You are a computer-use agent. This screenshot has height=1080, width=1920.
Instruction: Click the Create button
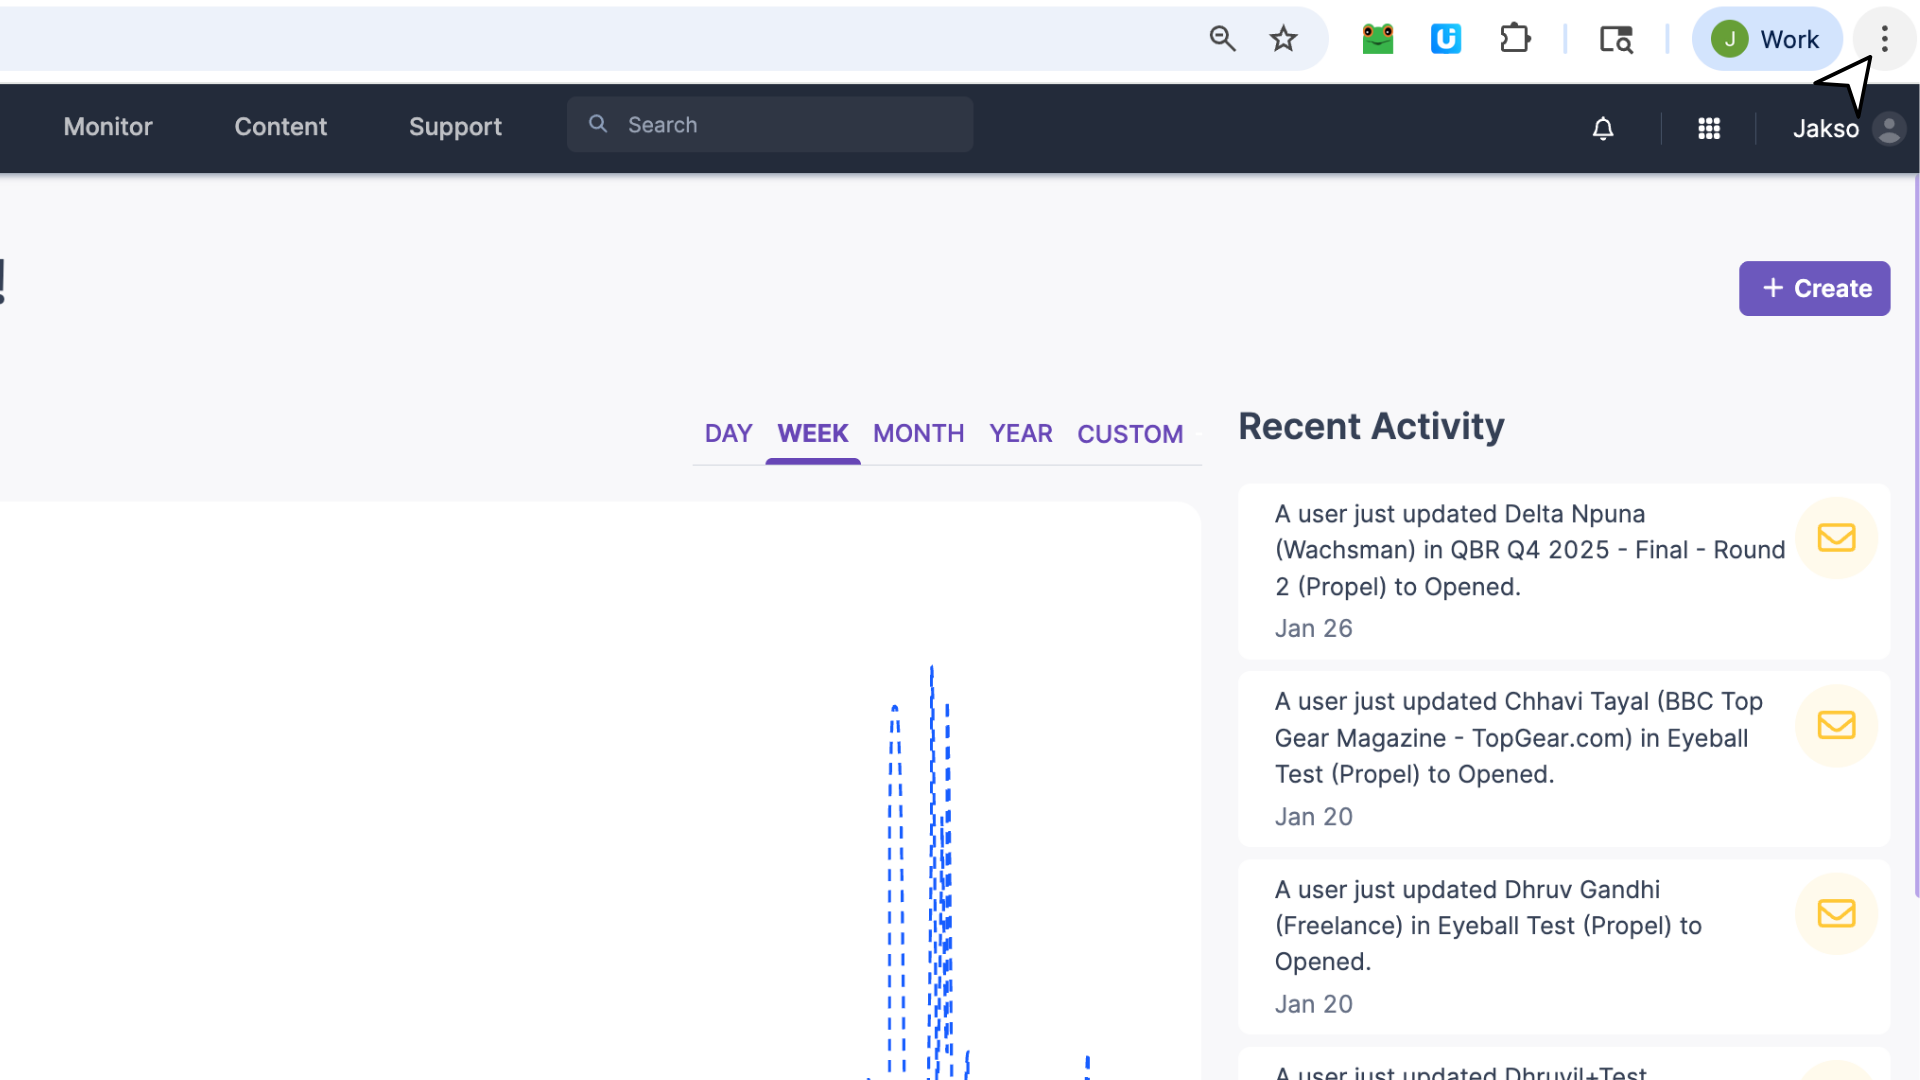click(1814, 288)
